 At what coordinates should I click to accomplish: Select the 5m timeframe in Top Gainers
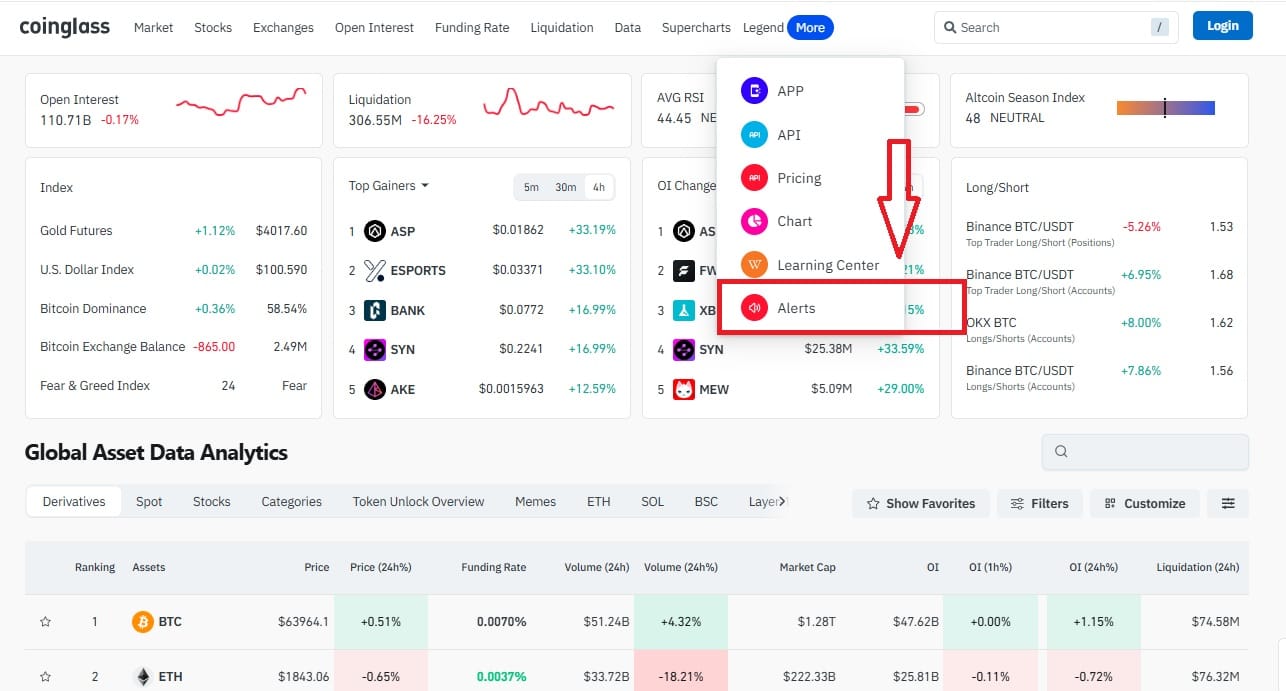pyautogui.click(x=531, y=187)
